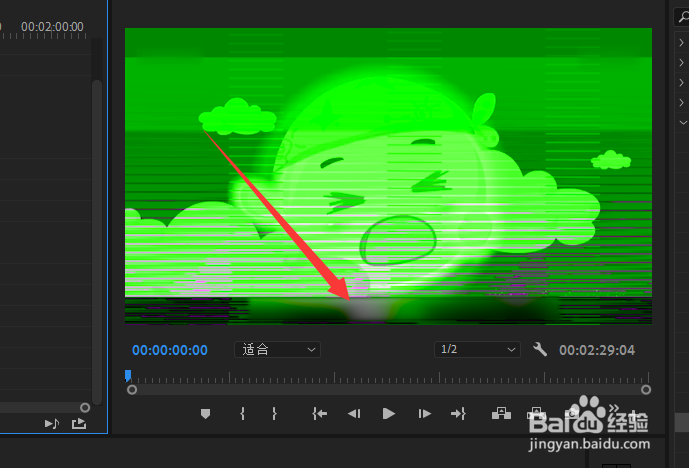Step forward one frame
Image resolution: width=689 pixels, height=468 pixels.
[x=424, y=414]
